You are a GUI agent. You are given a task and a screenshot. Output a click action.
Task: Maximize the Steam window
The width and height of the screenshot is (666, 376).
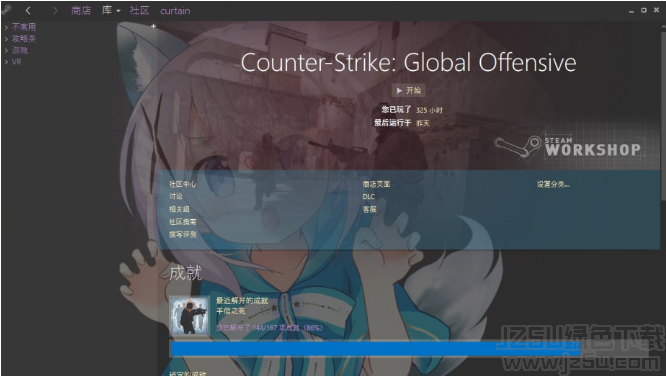click(x=644, y=10)
